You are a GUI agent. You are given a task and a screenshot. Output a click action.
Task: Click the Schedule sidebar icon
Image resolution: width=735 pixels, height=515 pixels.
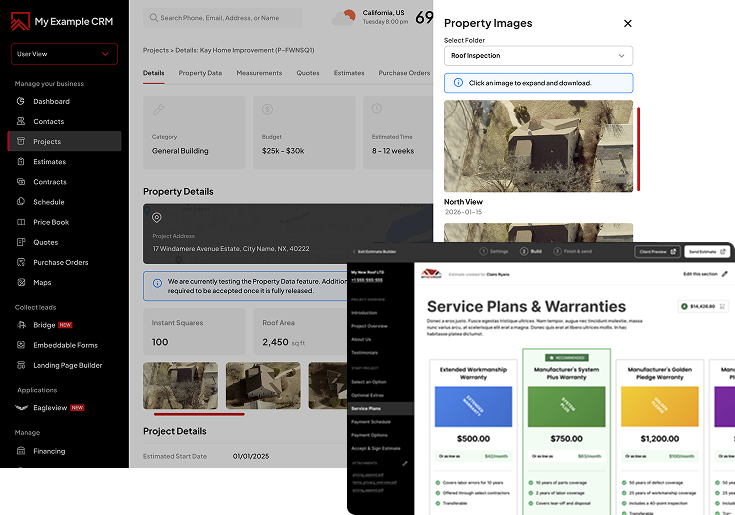click(21, 202)
